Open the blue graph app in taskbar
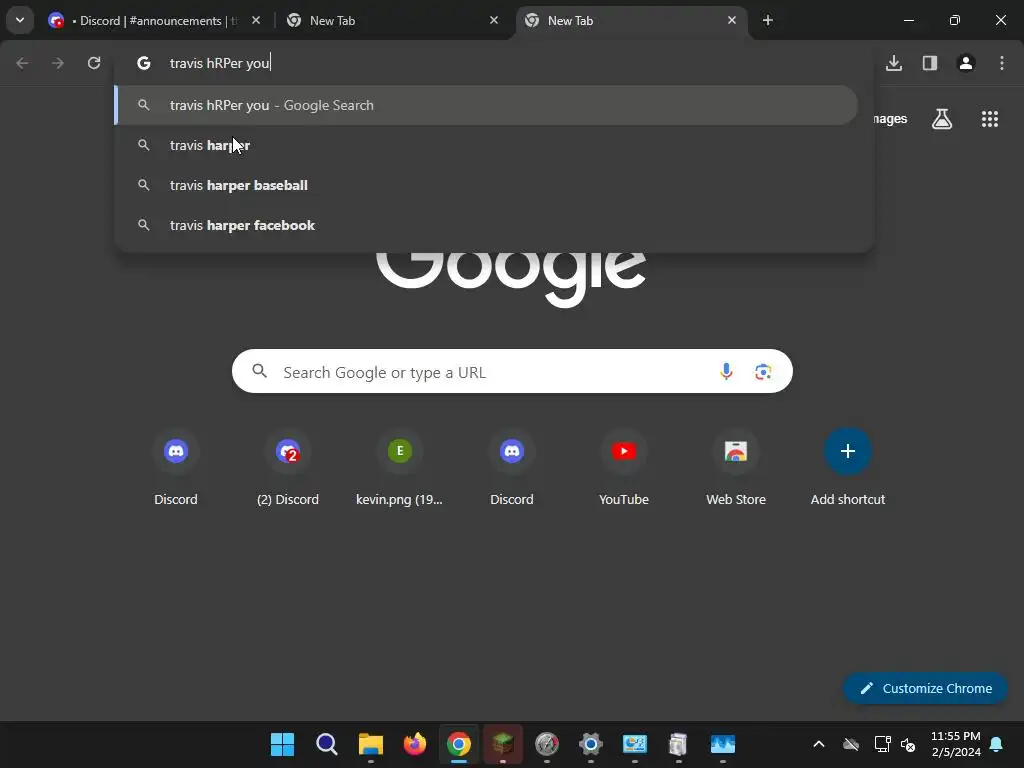The width and height of the screenshot is (1024, 768). pos(723,744)
